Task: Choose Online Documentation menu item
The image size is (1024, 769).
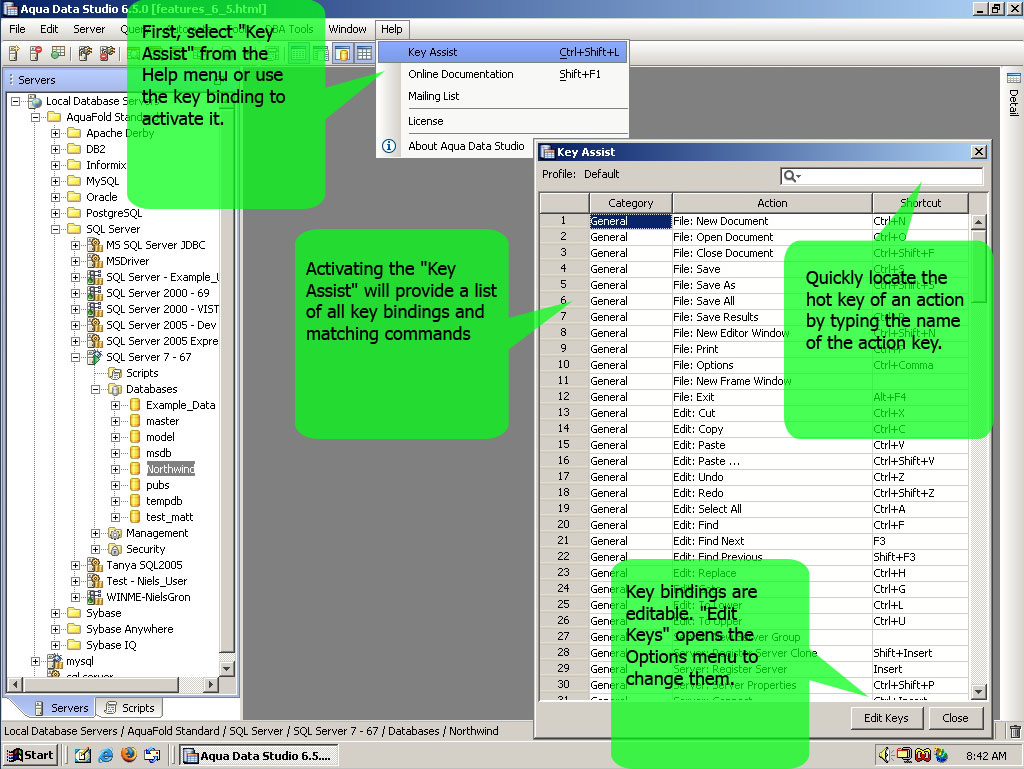Action: [x=503, y=74]
